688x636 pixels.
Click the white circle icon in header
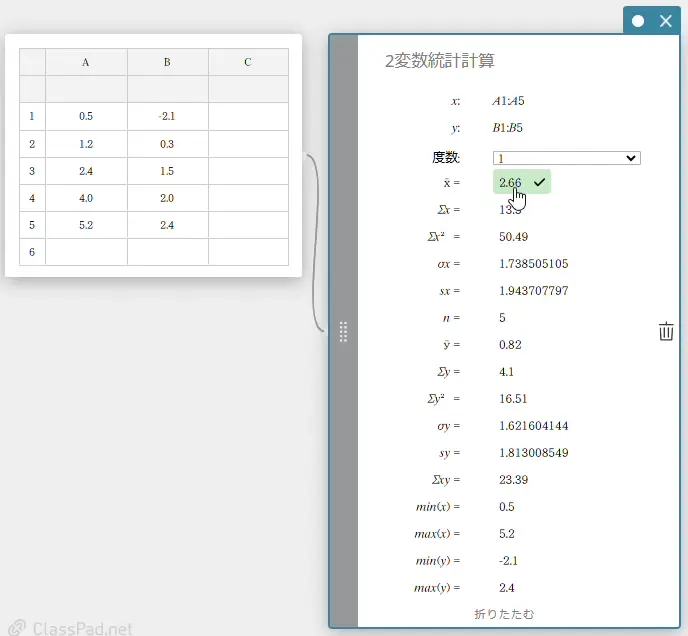pos(638,21)
